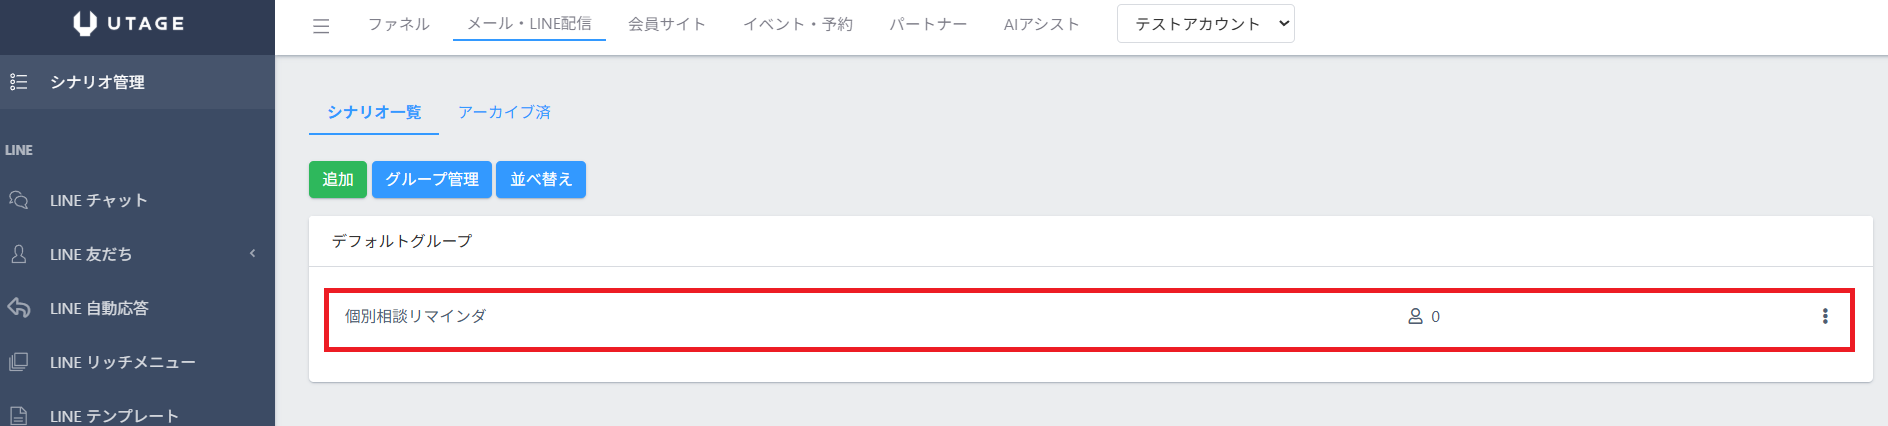Click the シナリオ管理 list icon
1888x426 pixels.
(19, 82)
